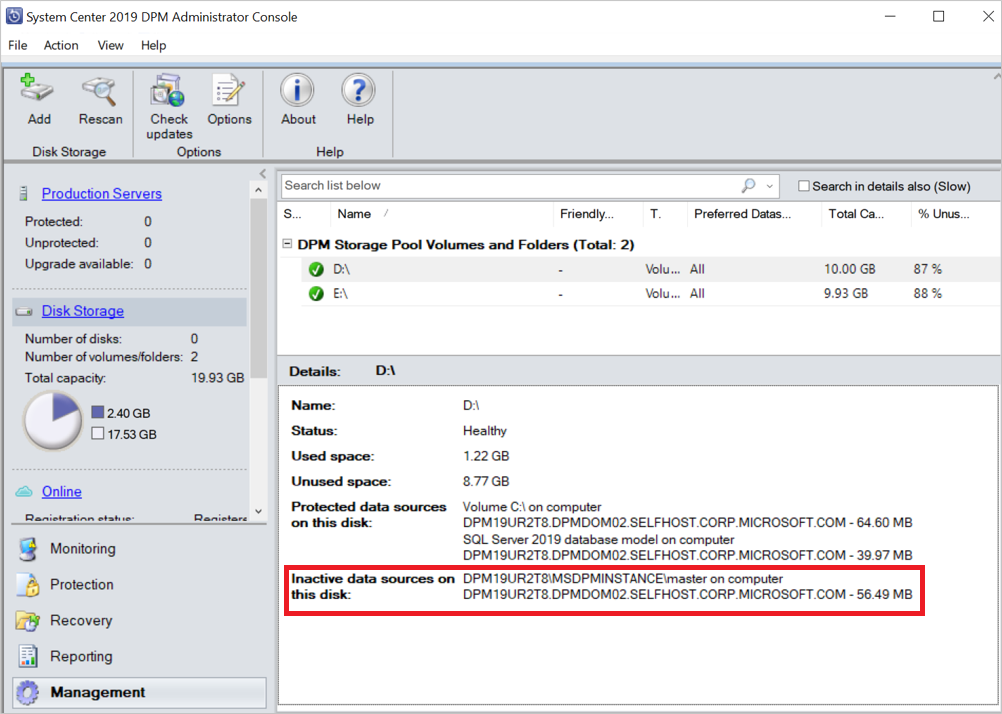
Task: Click the Add disk storage icon
Action: (x=38, y=89)
